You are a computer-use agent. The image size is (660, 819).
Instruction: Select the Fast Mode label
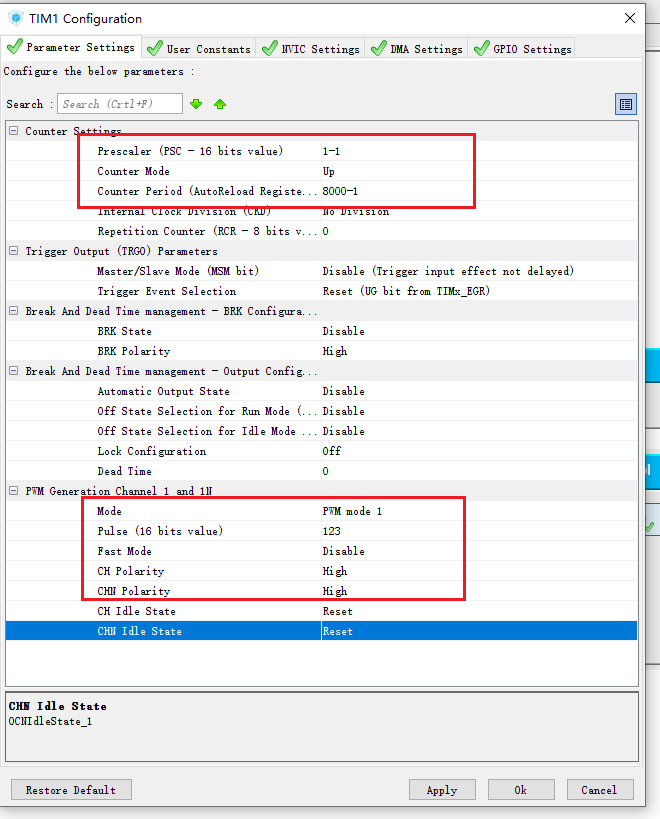point(124,551)
